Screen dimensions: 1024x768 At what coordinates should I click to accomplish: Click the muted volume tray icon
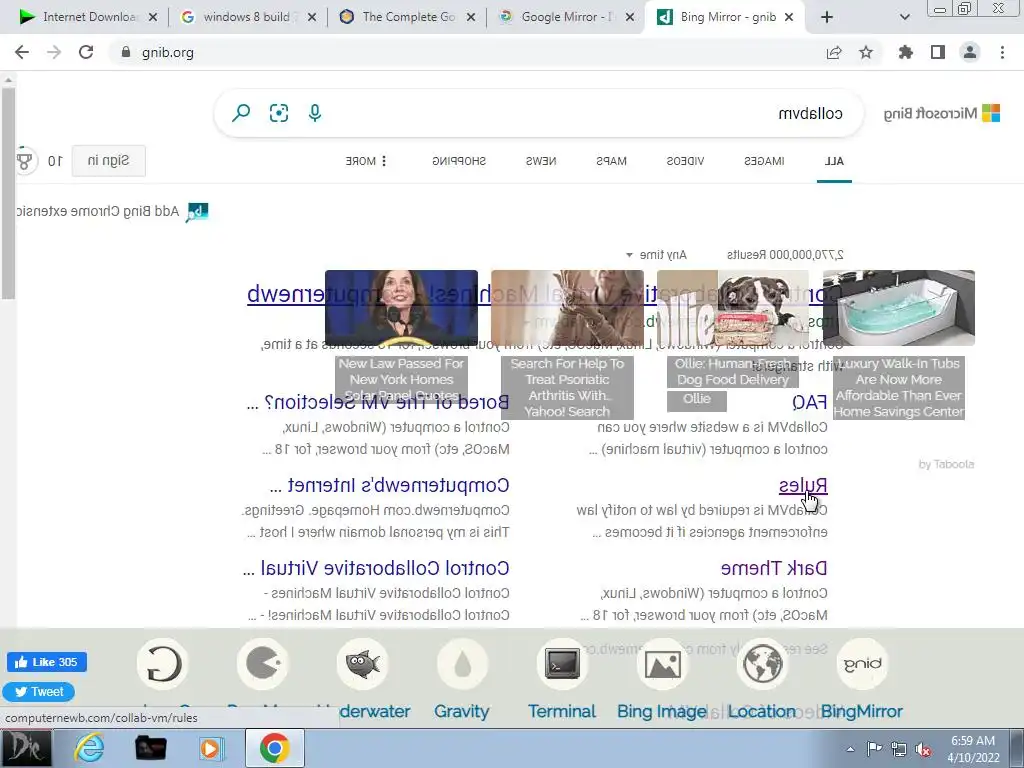tap(923, 749)
